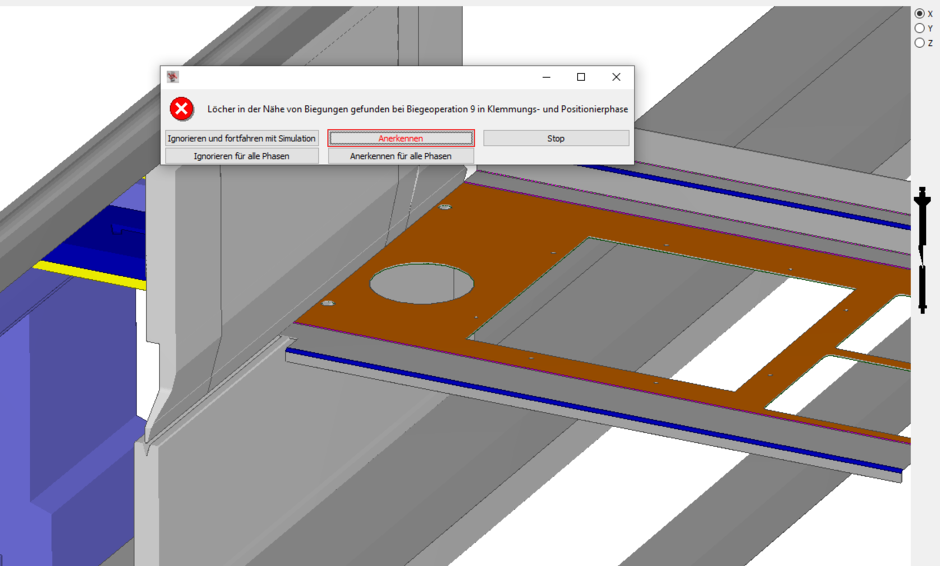The image size is (940, 566).
Task: Confirm with the red Anerkennen button
Action: coord(401,139)
